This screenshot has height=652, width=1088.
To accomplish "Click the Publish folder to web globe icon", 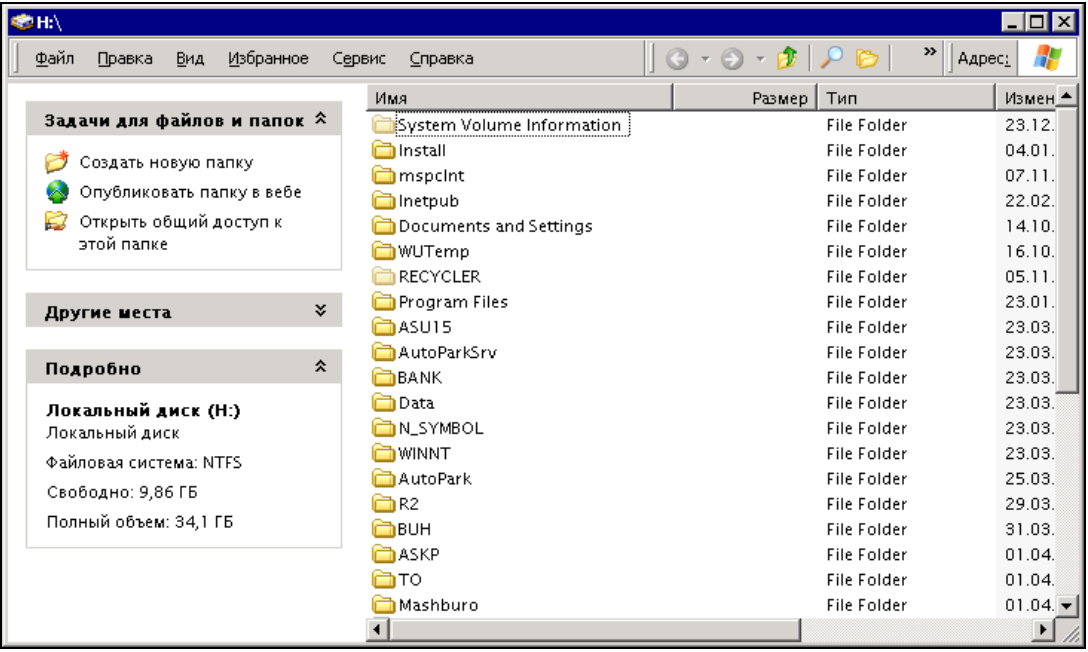I will 57,192.
